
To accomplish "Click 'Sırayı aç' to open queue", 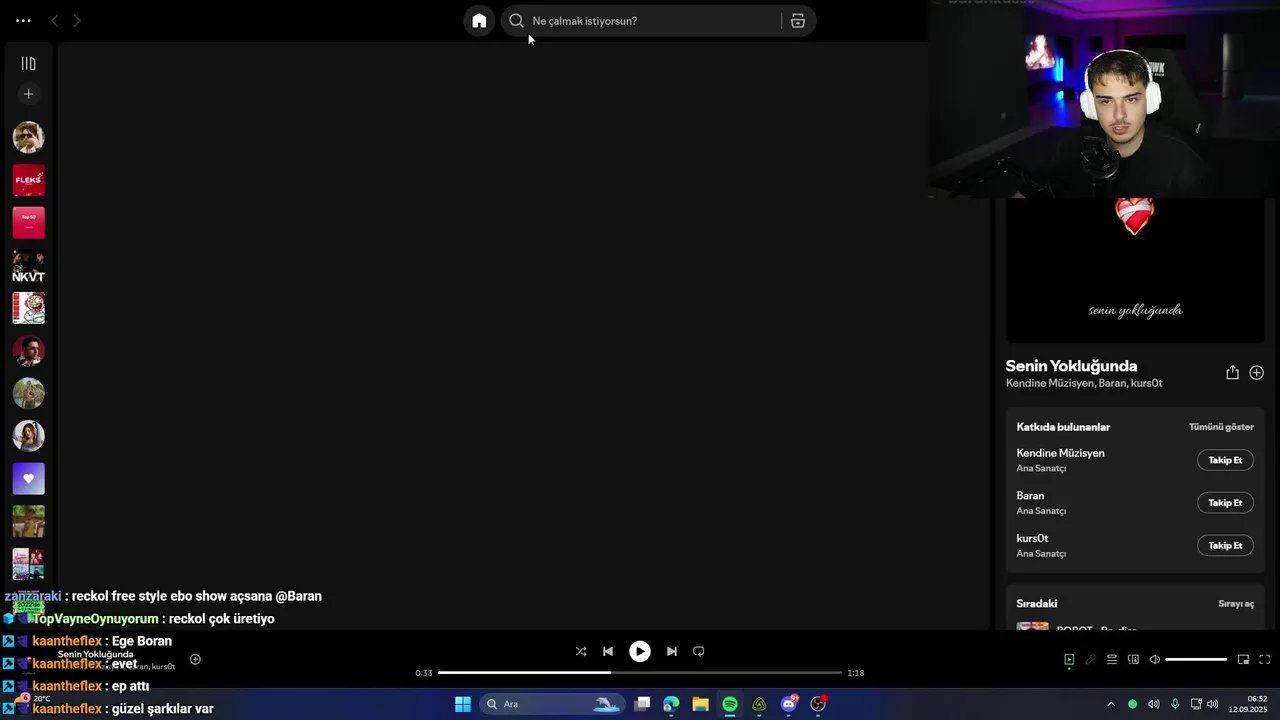I will [1235, 604].
